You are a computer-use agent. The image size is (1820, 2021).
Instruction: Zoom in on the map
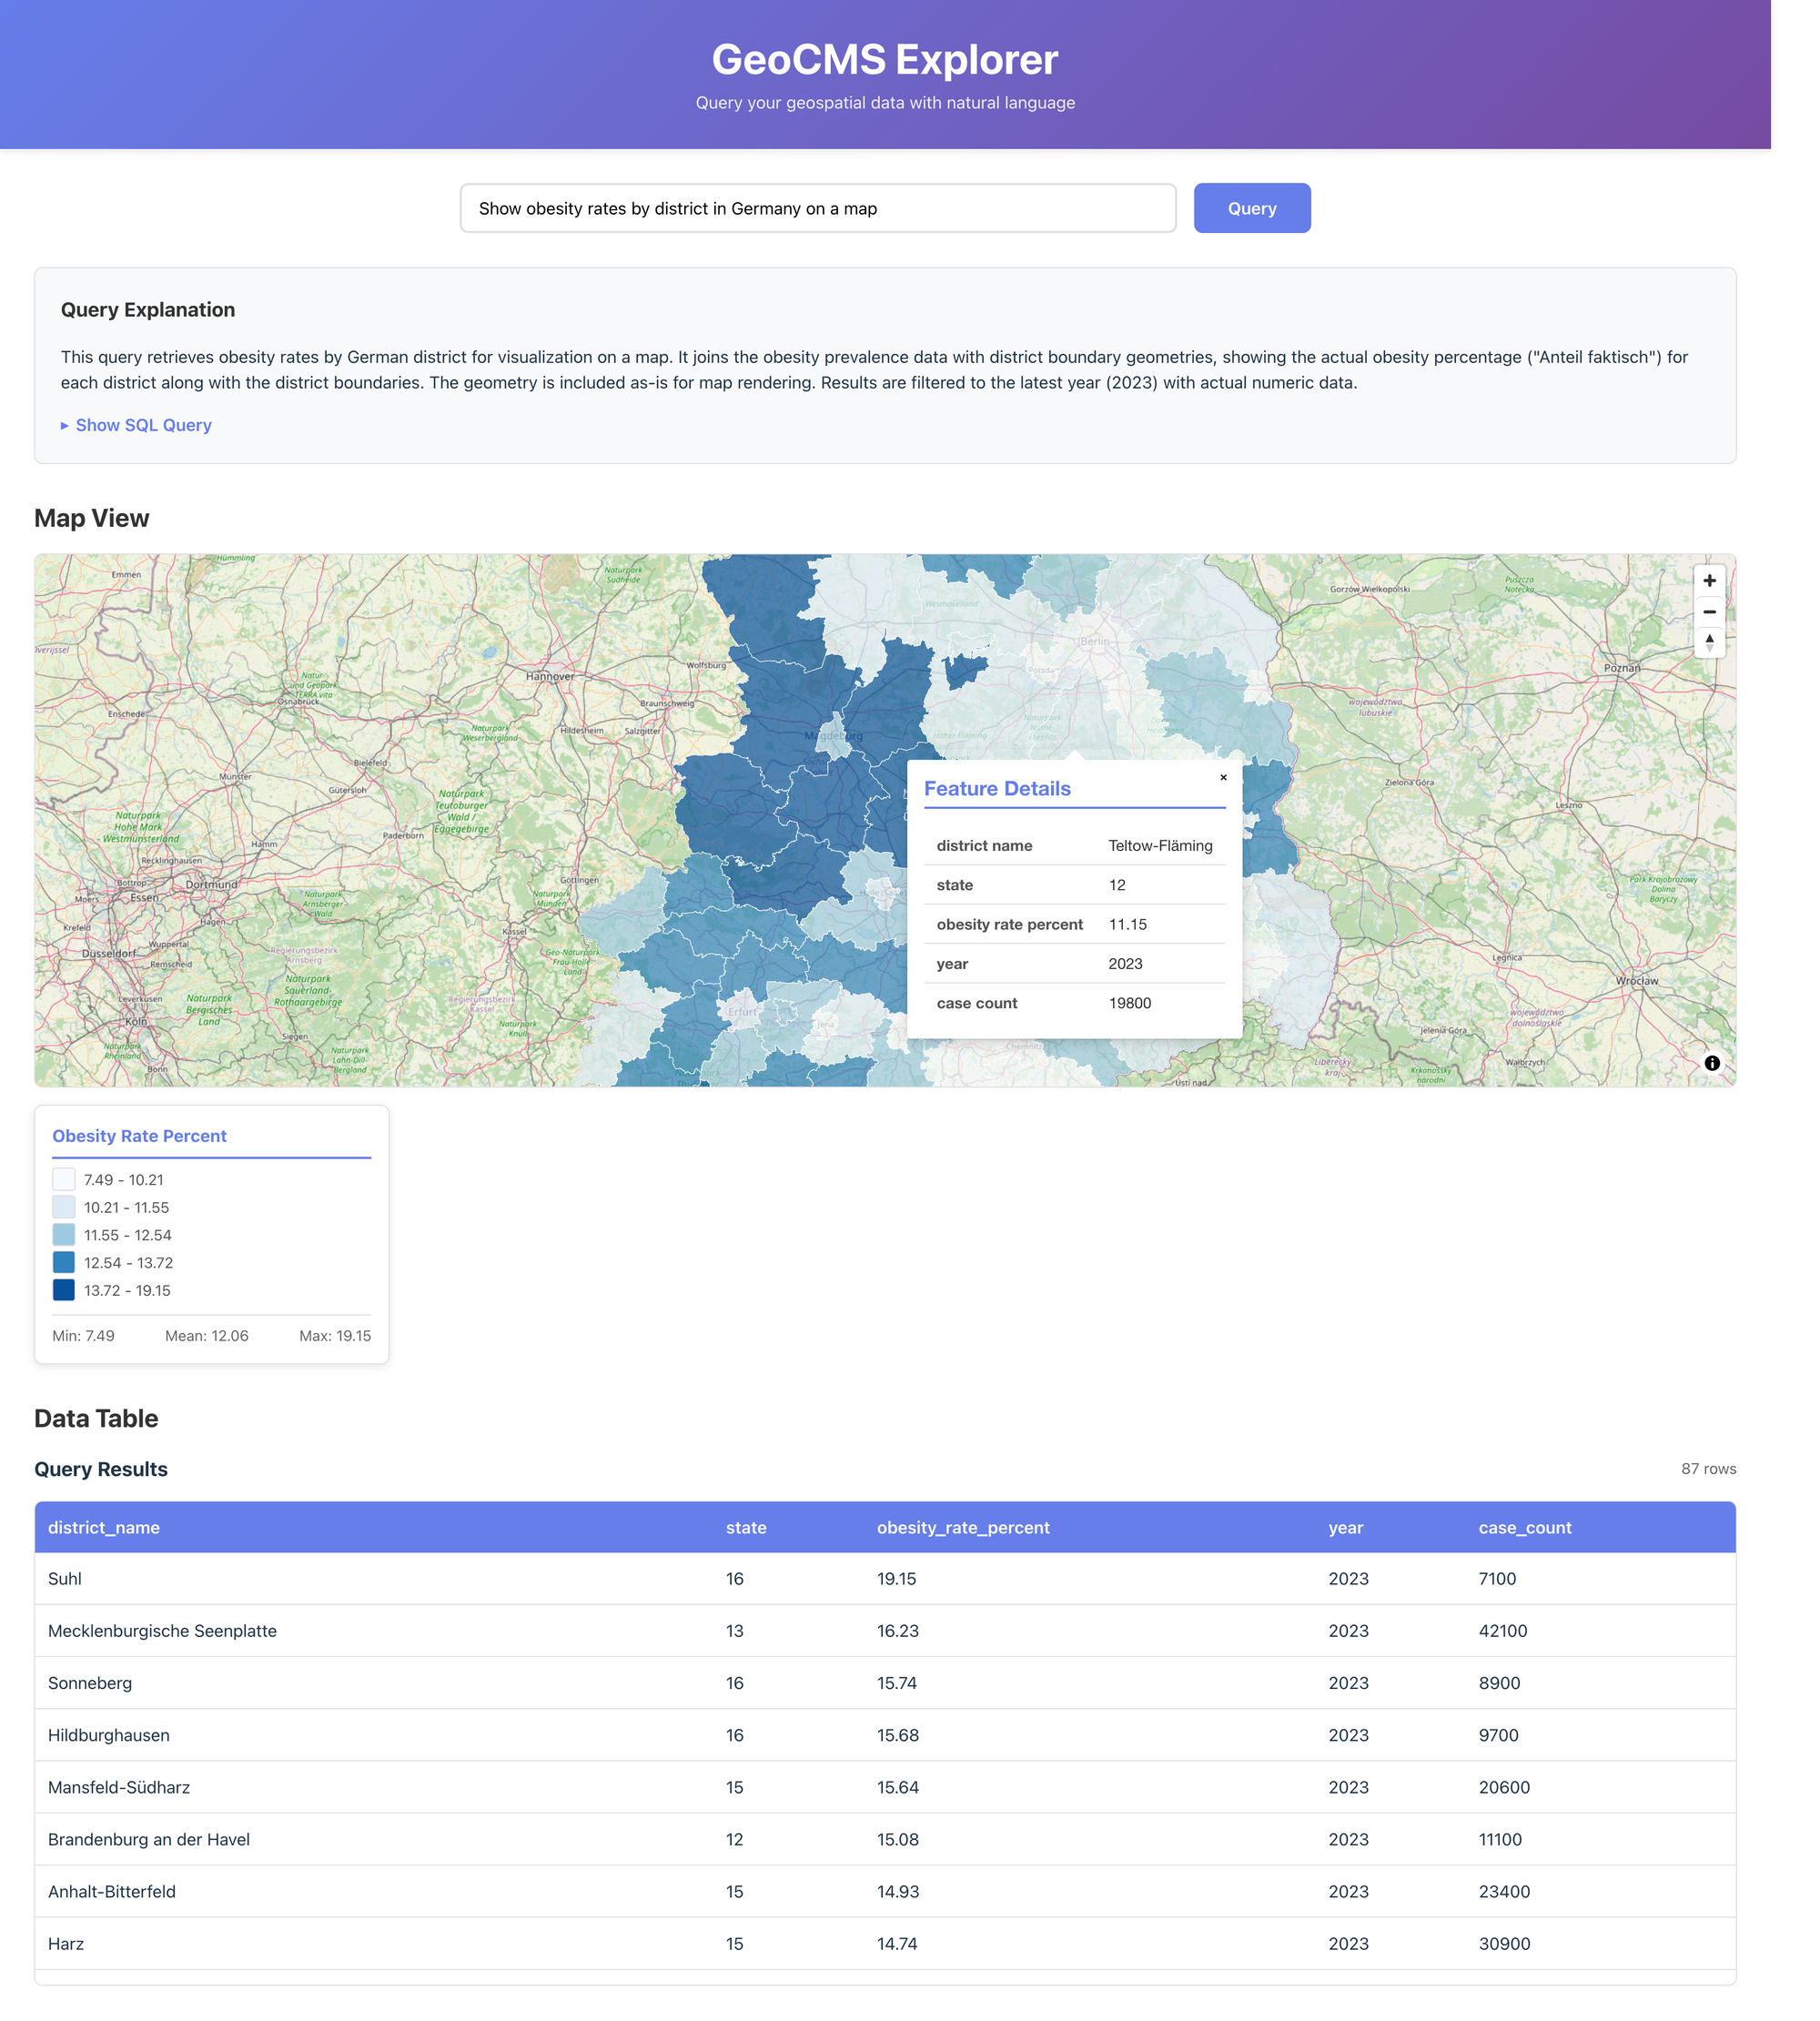[1709, 580]
